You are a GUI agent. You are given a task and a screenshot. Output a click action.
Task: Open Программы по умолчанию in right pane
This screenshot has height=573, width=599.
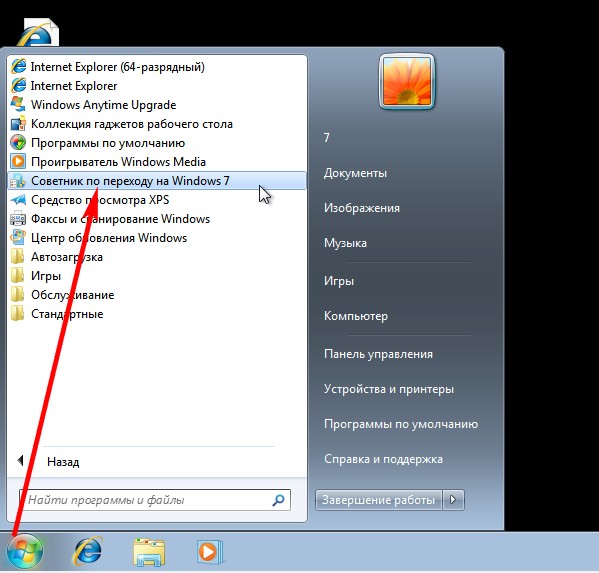[401, 424]
